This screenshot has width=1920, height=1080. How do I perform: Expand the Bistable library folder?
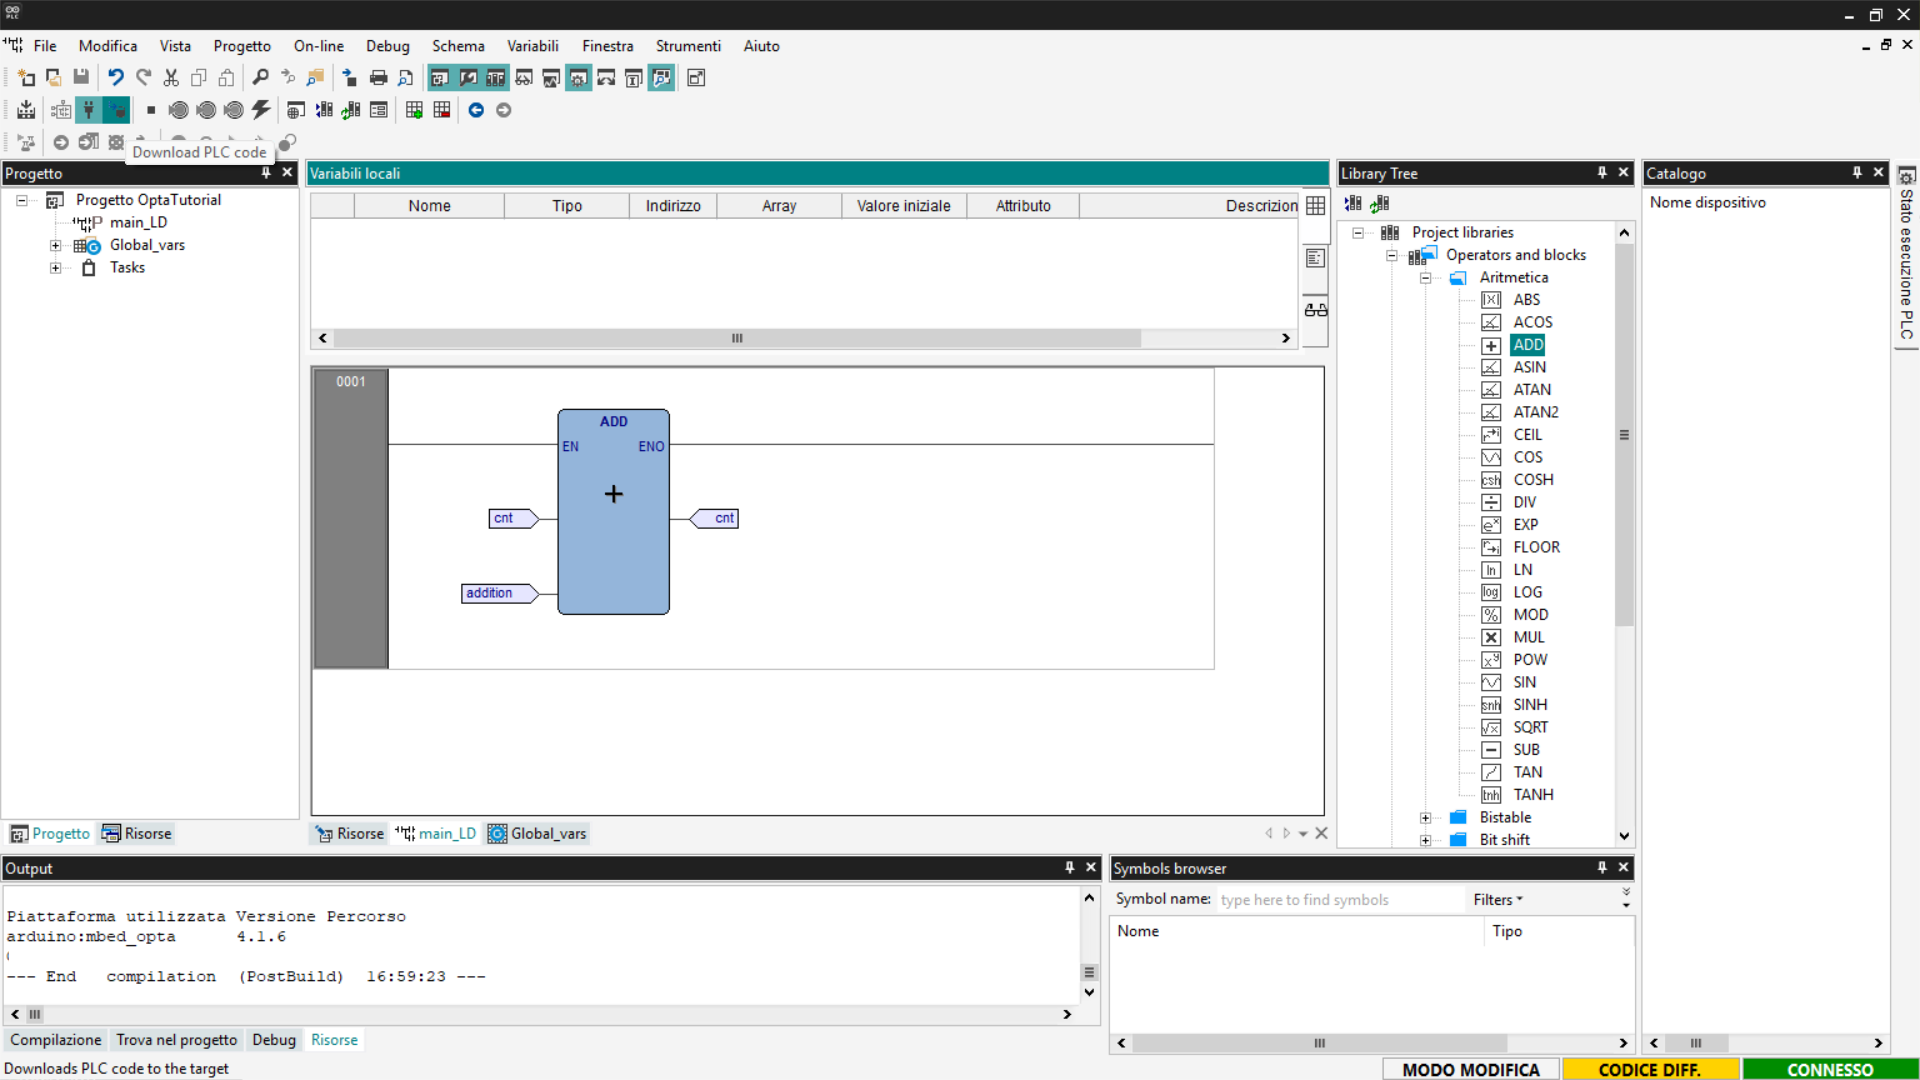click(1426, 818)
